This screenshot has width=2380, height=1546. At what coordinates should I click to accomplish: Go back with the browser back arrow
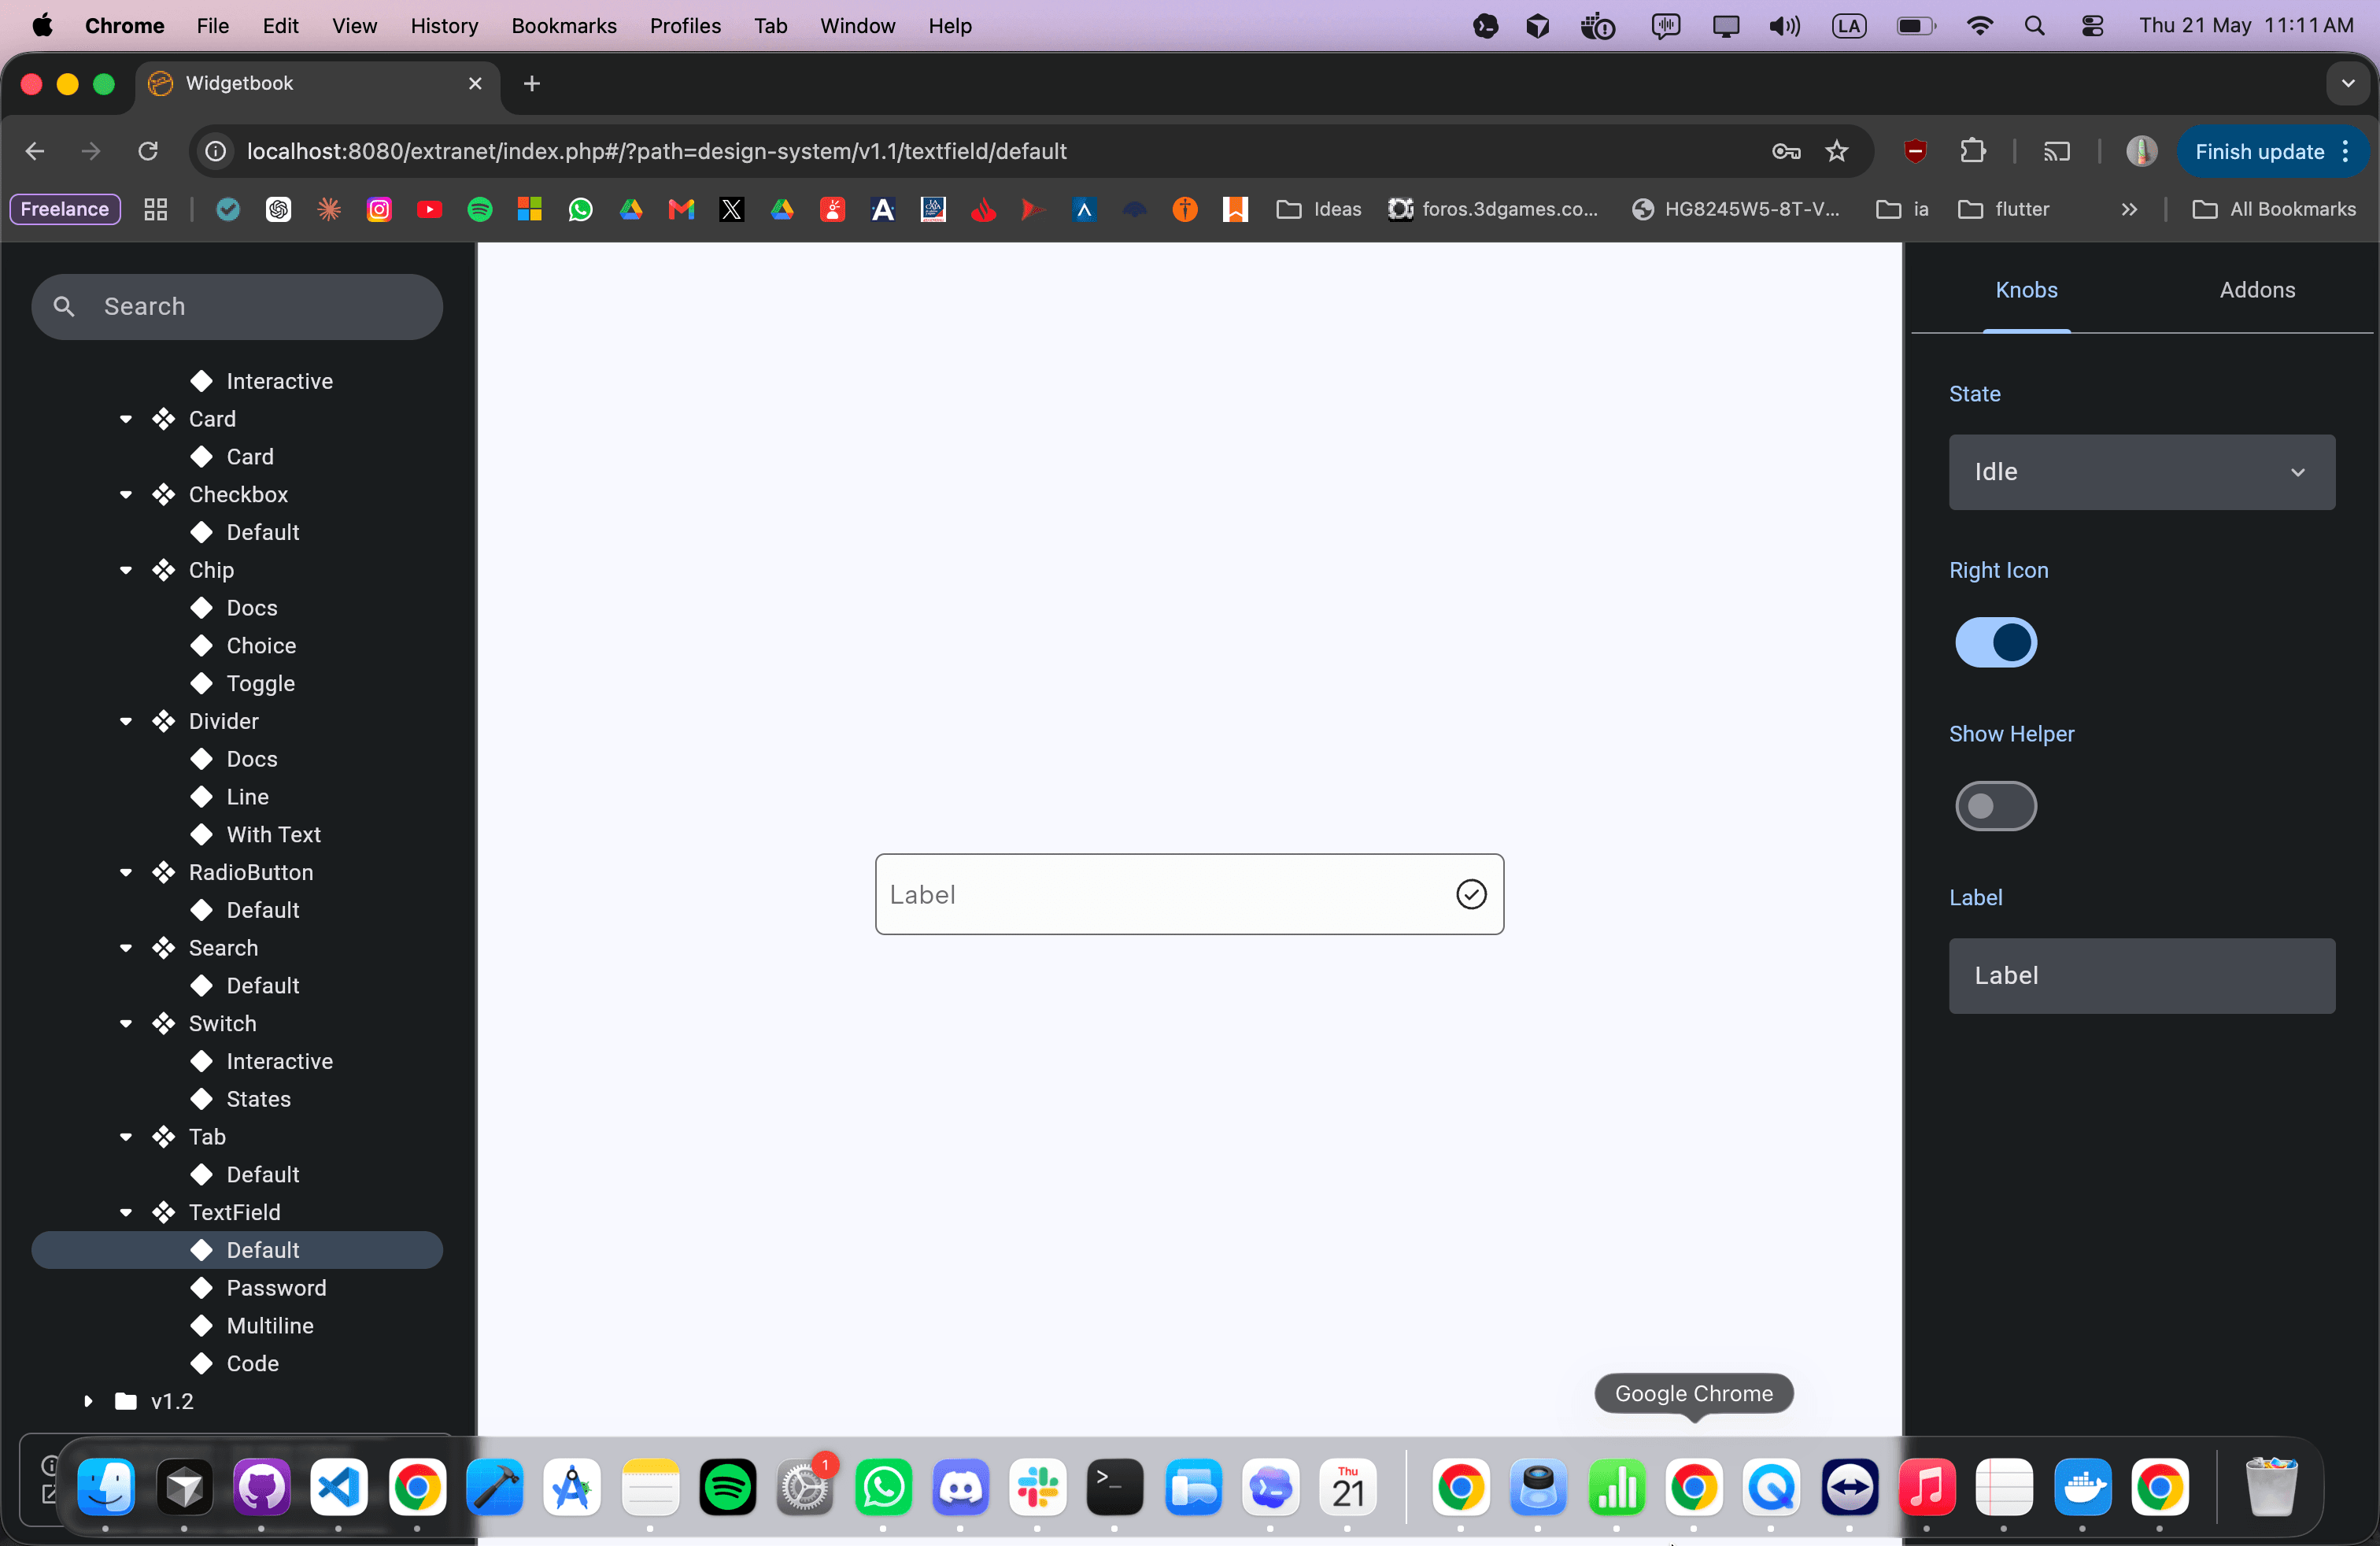35,151
